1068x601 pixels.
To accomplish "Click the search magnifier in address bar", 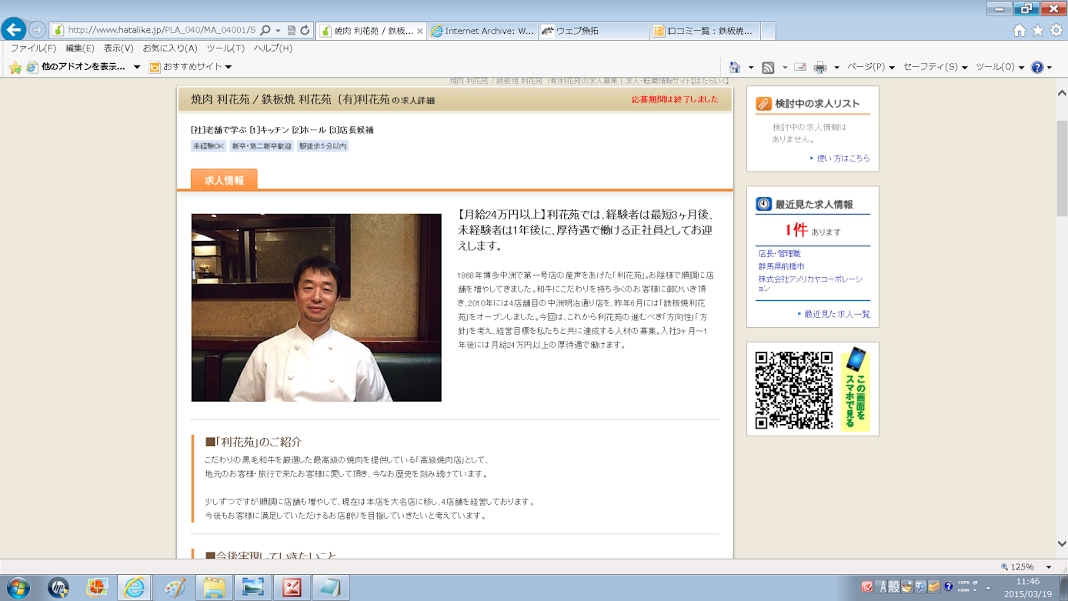I will (x=265, y=31).
